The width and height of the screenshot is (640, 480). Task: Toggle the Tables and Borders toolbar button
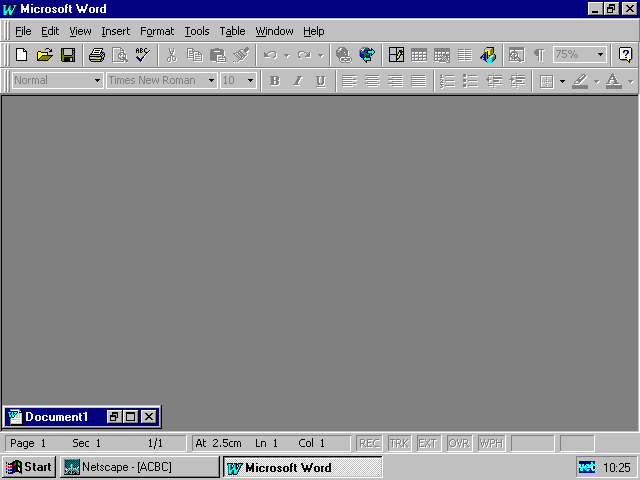[x=396, y=55]
